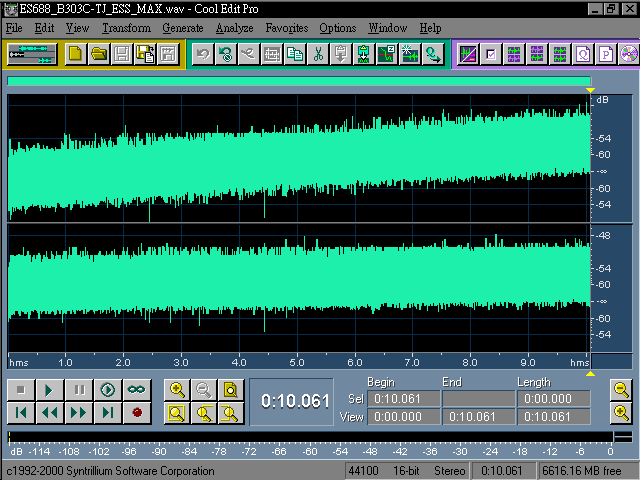Click the Mix Paste icon
Viewport: 640px width, 480px height.
(364, 54)
